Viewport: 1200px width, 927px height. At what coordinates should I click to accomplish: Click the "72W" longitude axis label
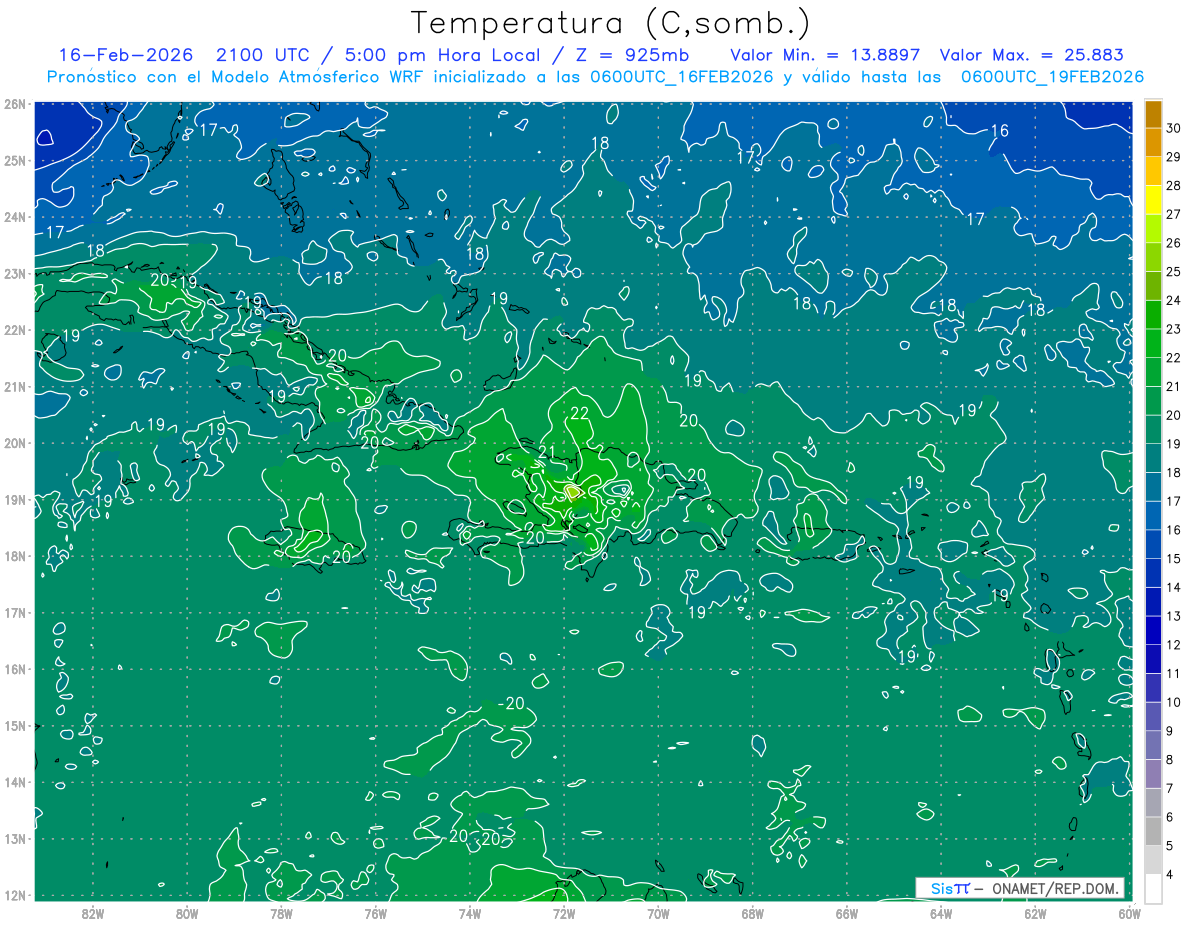point(563,913)
